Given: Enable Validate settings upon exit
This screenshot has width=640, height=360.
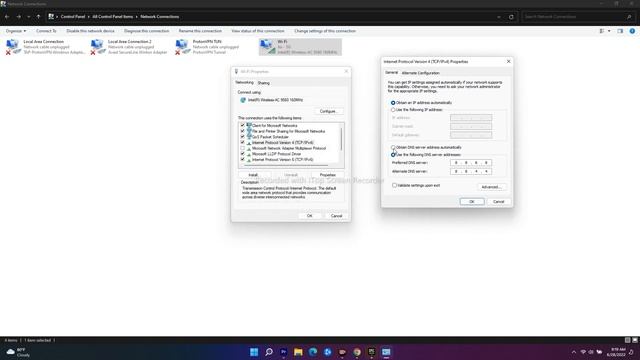Looking at the screenshot, I should coord(394,185).
